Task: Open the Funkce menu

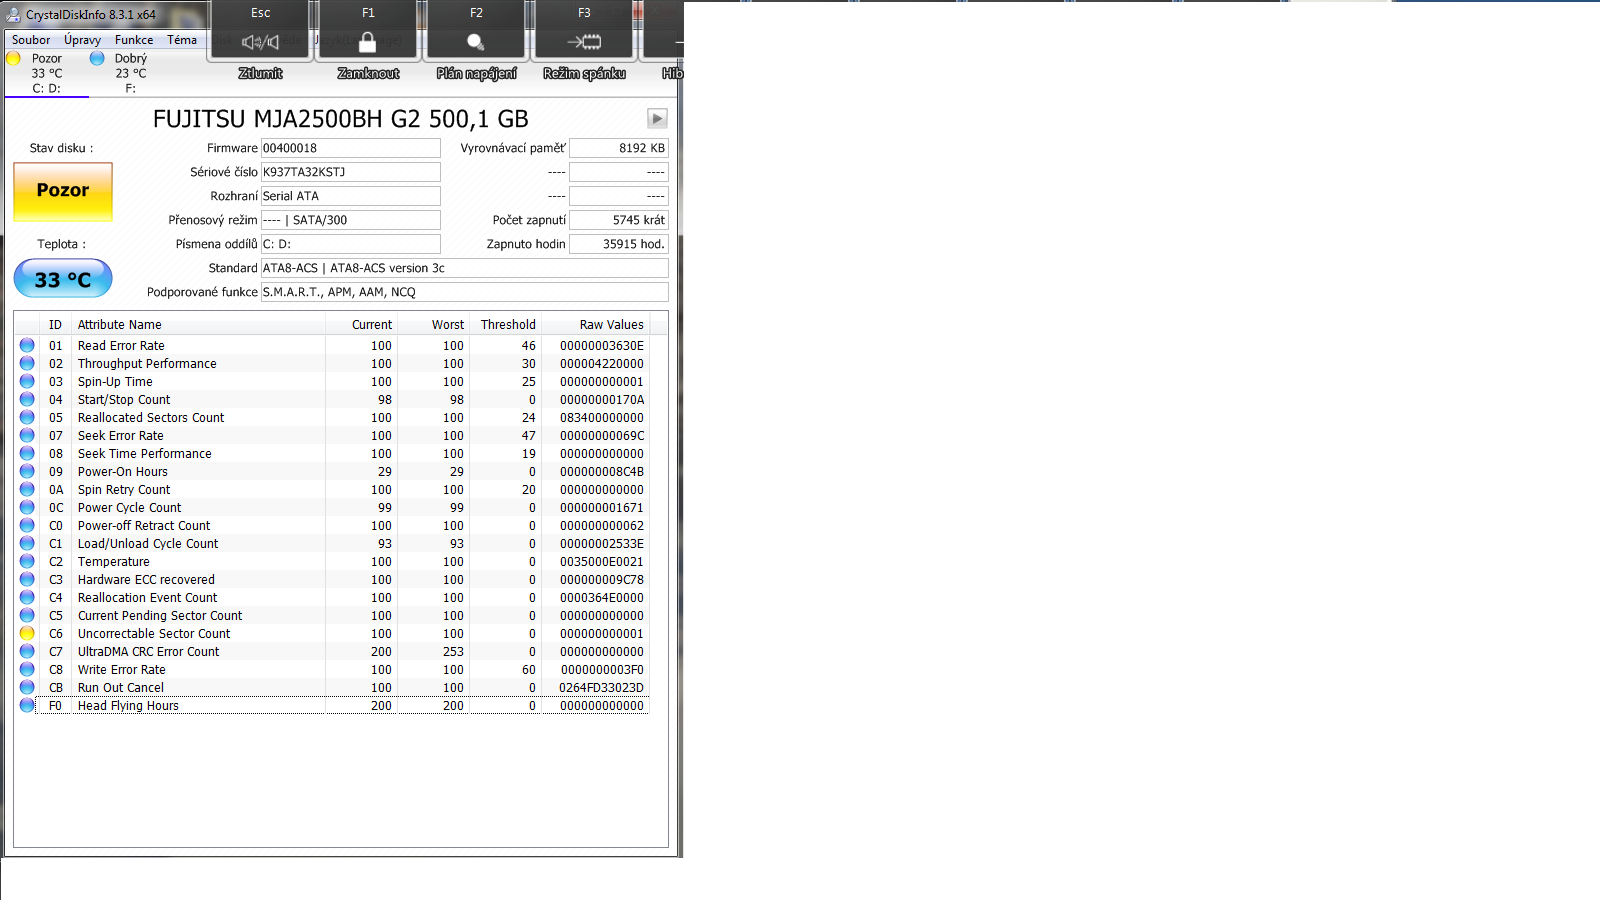Action: 134,40
